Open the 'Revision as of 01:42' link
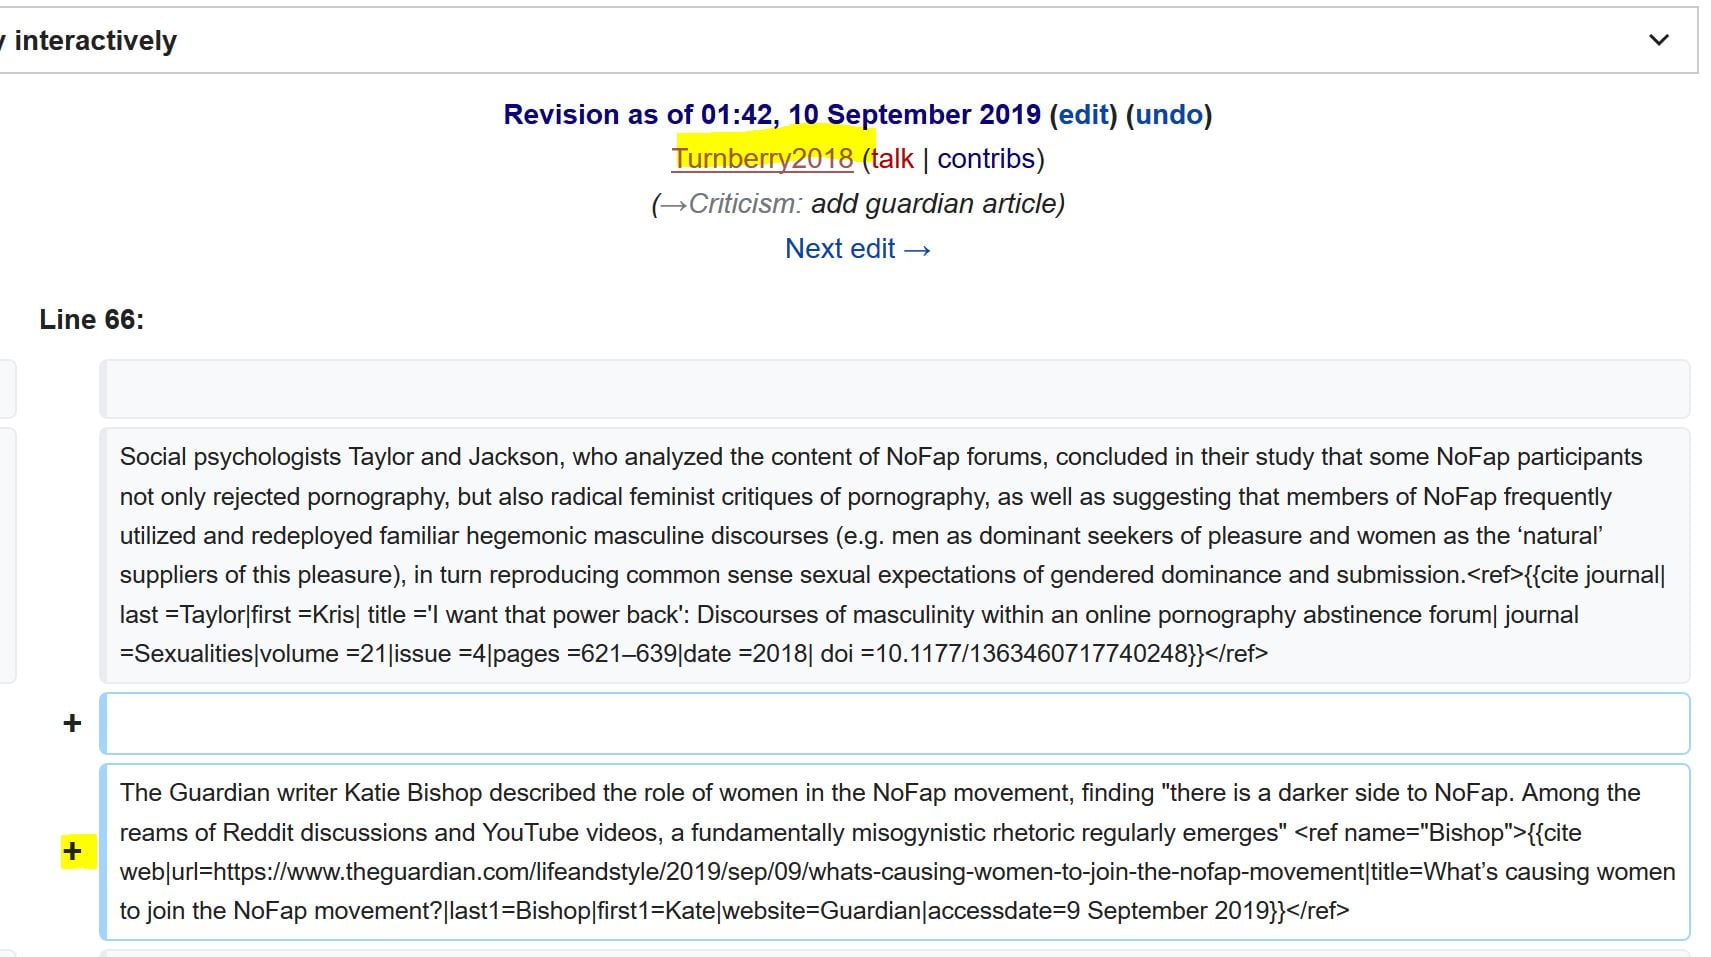The width and height of the screenshot is (1711, 957). pos(771,114)
